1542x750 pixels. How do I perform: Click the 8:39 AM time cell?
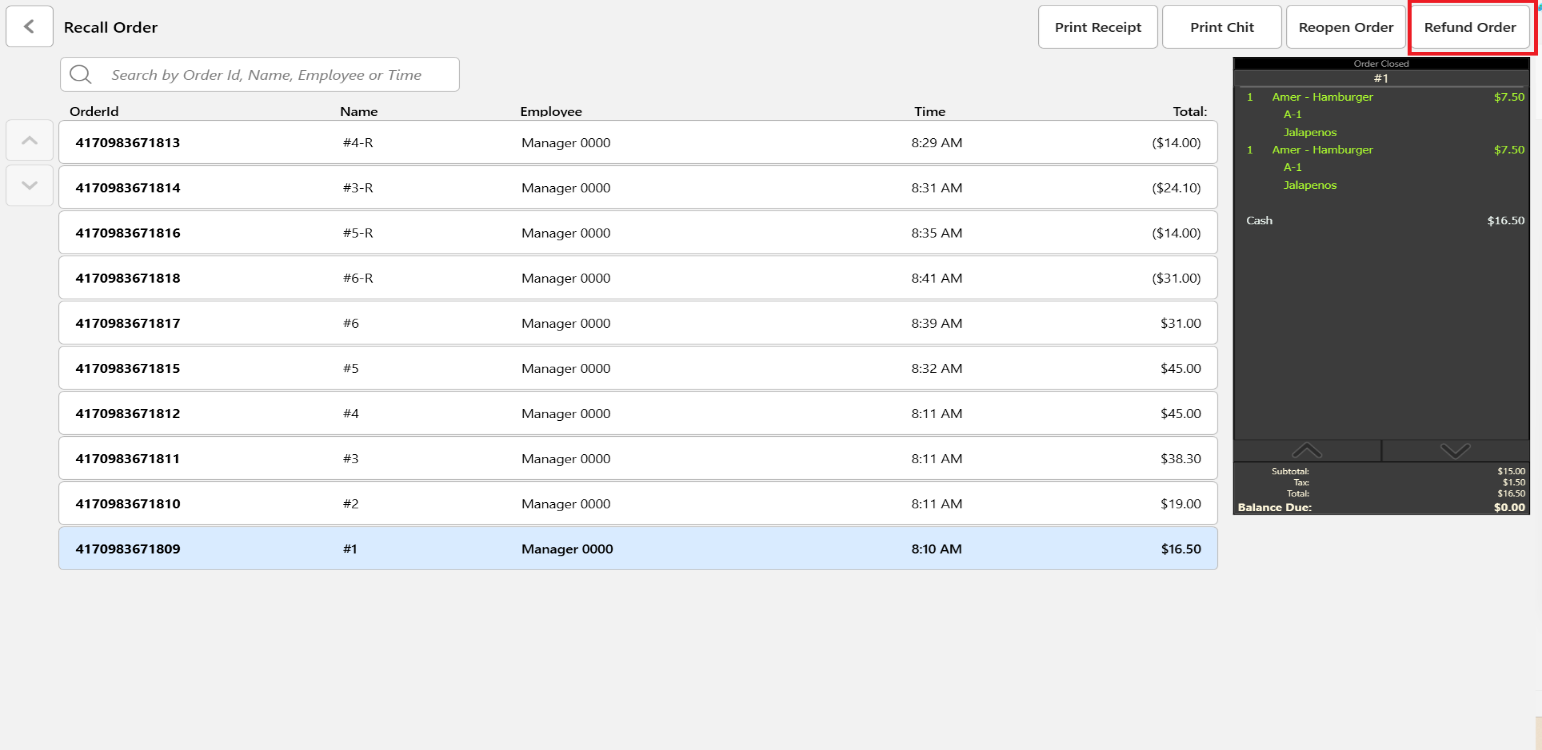[937, 324]
